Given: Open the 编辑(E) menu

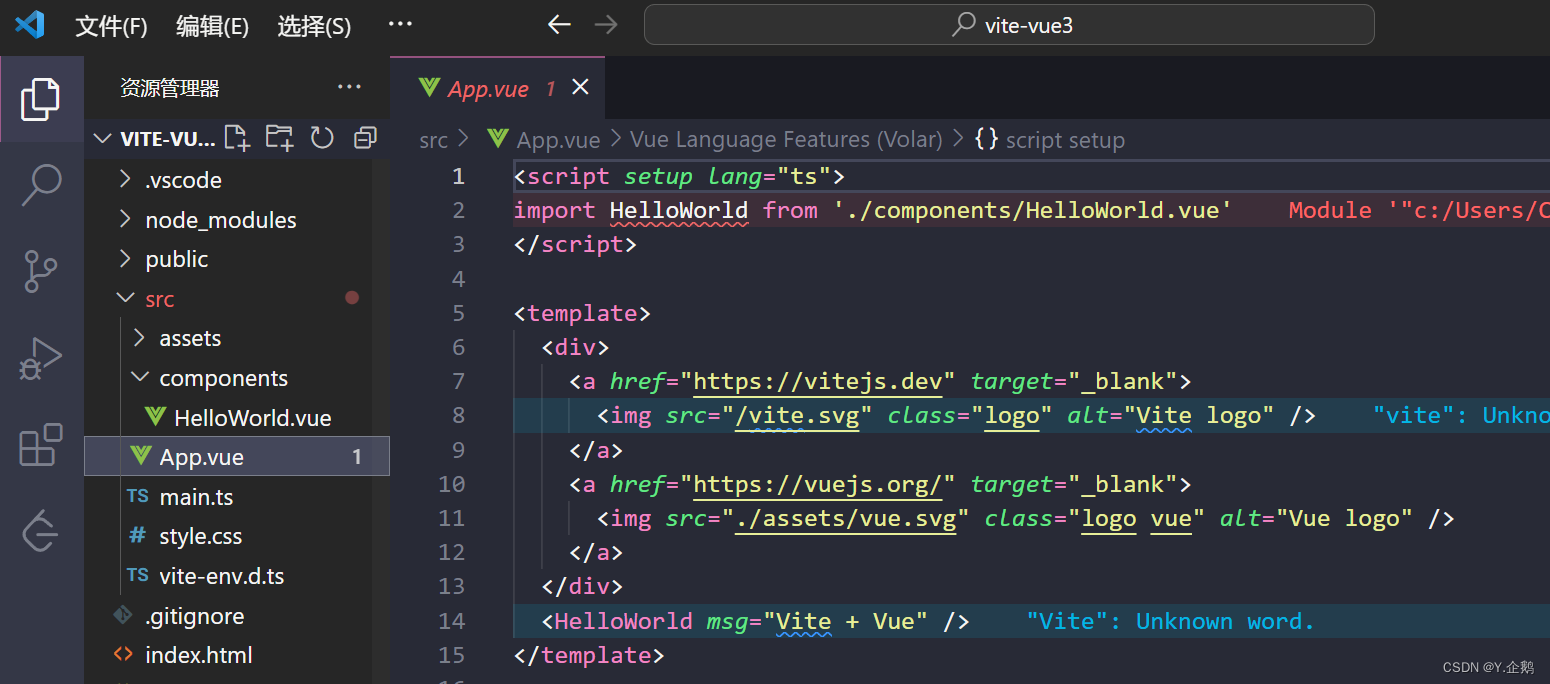Looking at the screenshot, I should pos(212,26).
